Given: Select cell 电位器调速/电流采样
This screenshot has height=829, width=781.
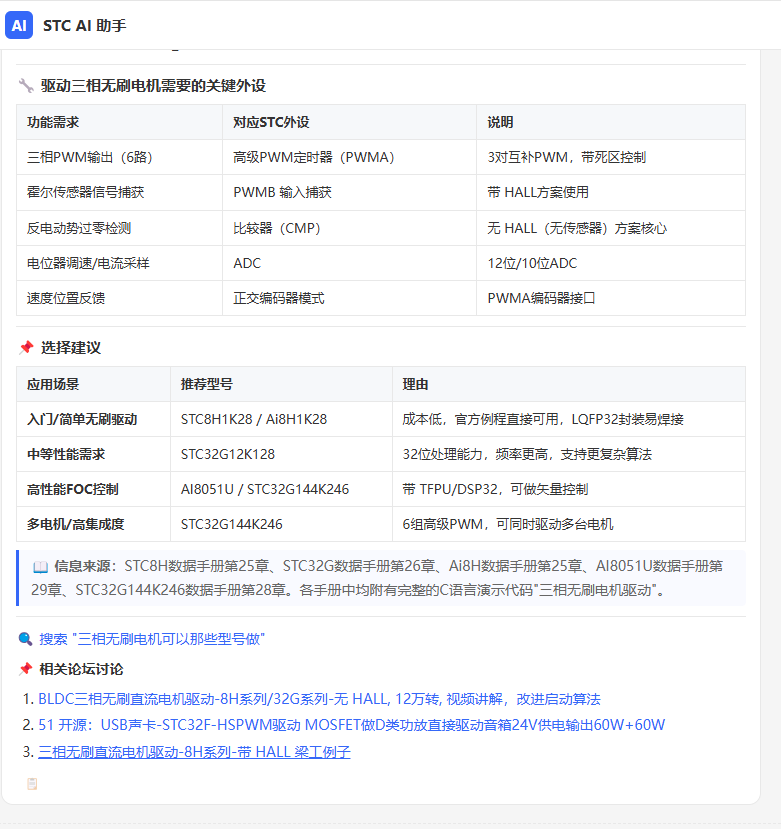Looking at the screenshot, I should tap(120, 263).
